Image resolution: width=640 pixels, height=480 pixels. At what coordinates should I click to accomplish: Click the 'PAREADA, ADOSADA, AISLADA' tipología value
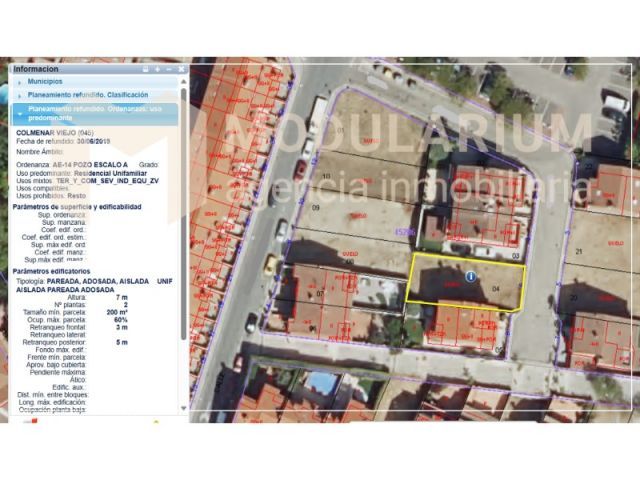(x=98, y=282)
